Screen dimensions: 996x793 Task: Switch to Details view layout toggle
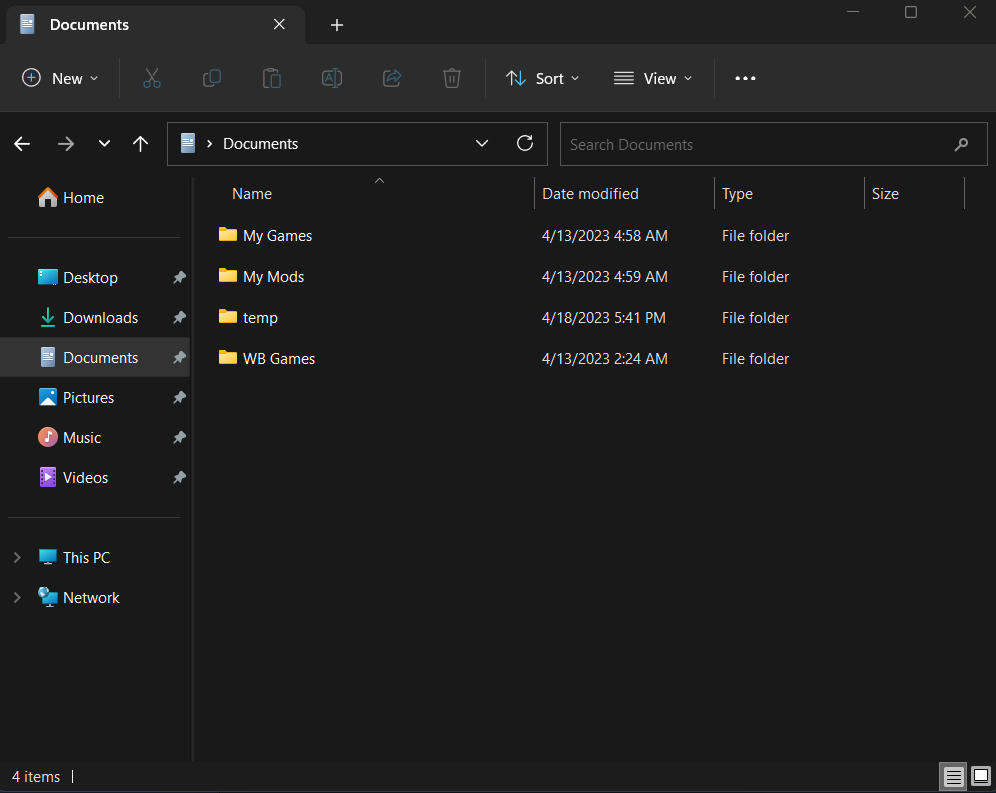(x=954, y=776)
